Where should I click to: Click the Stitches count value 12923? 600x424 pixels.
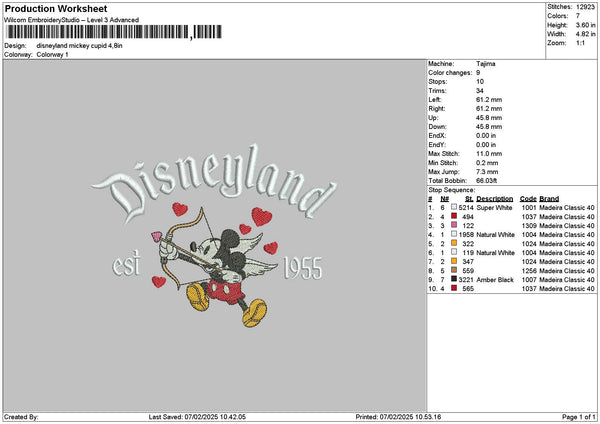click(x=586, y=7)
